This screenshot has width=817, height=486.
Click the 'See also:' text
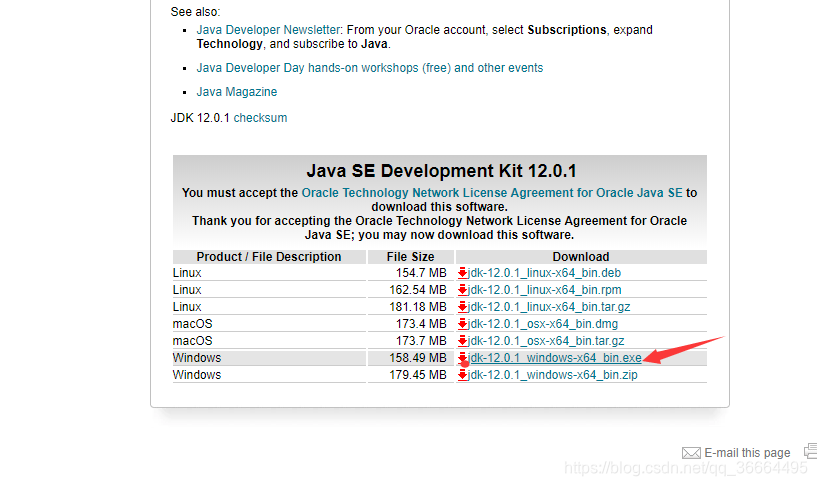(195, 11)
